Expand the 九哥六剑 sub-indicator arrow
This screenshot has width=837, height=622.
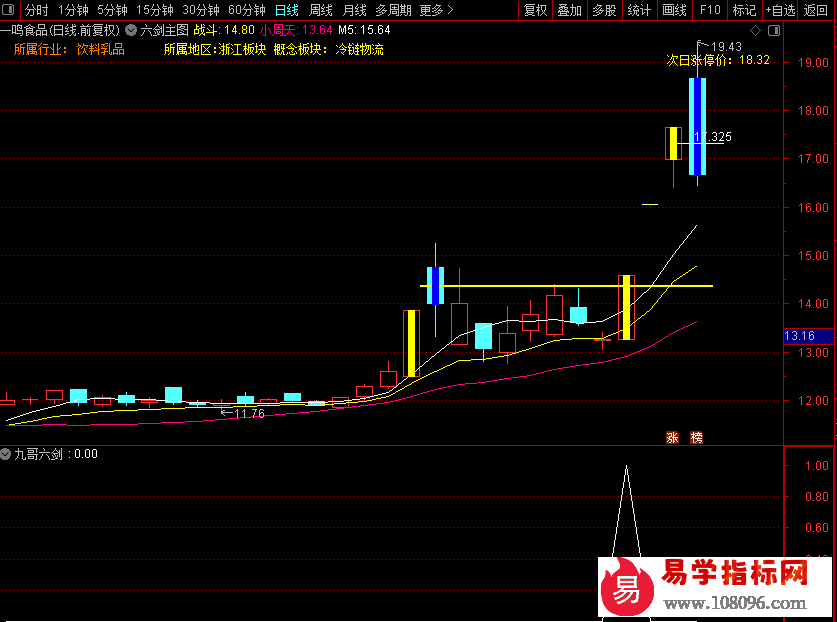6,454
